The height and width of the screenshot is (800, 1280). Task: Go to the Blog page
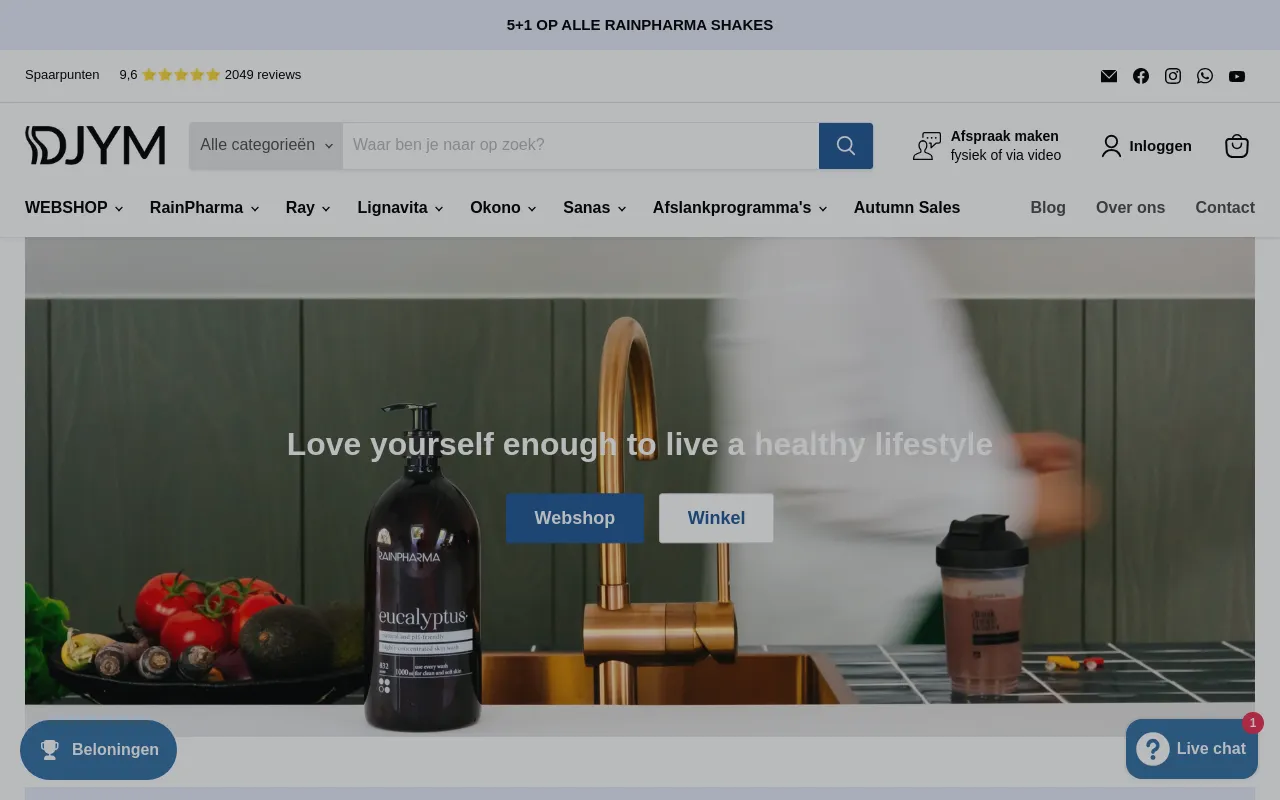(x=1048, y=208)
